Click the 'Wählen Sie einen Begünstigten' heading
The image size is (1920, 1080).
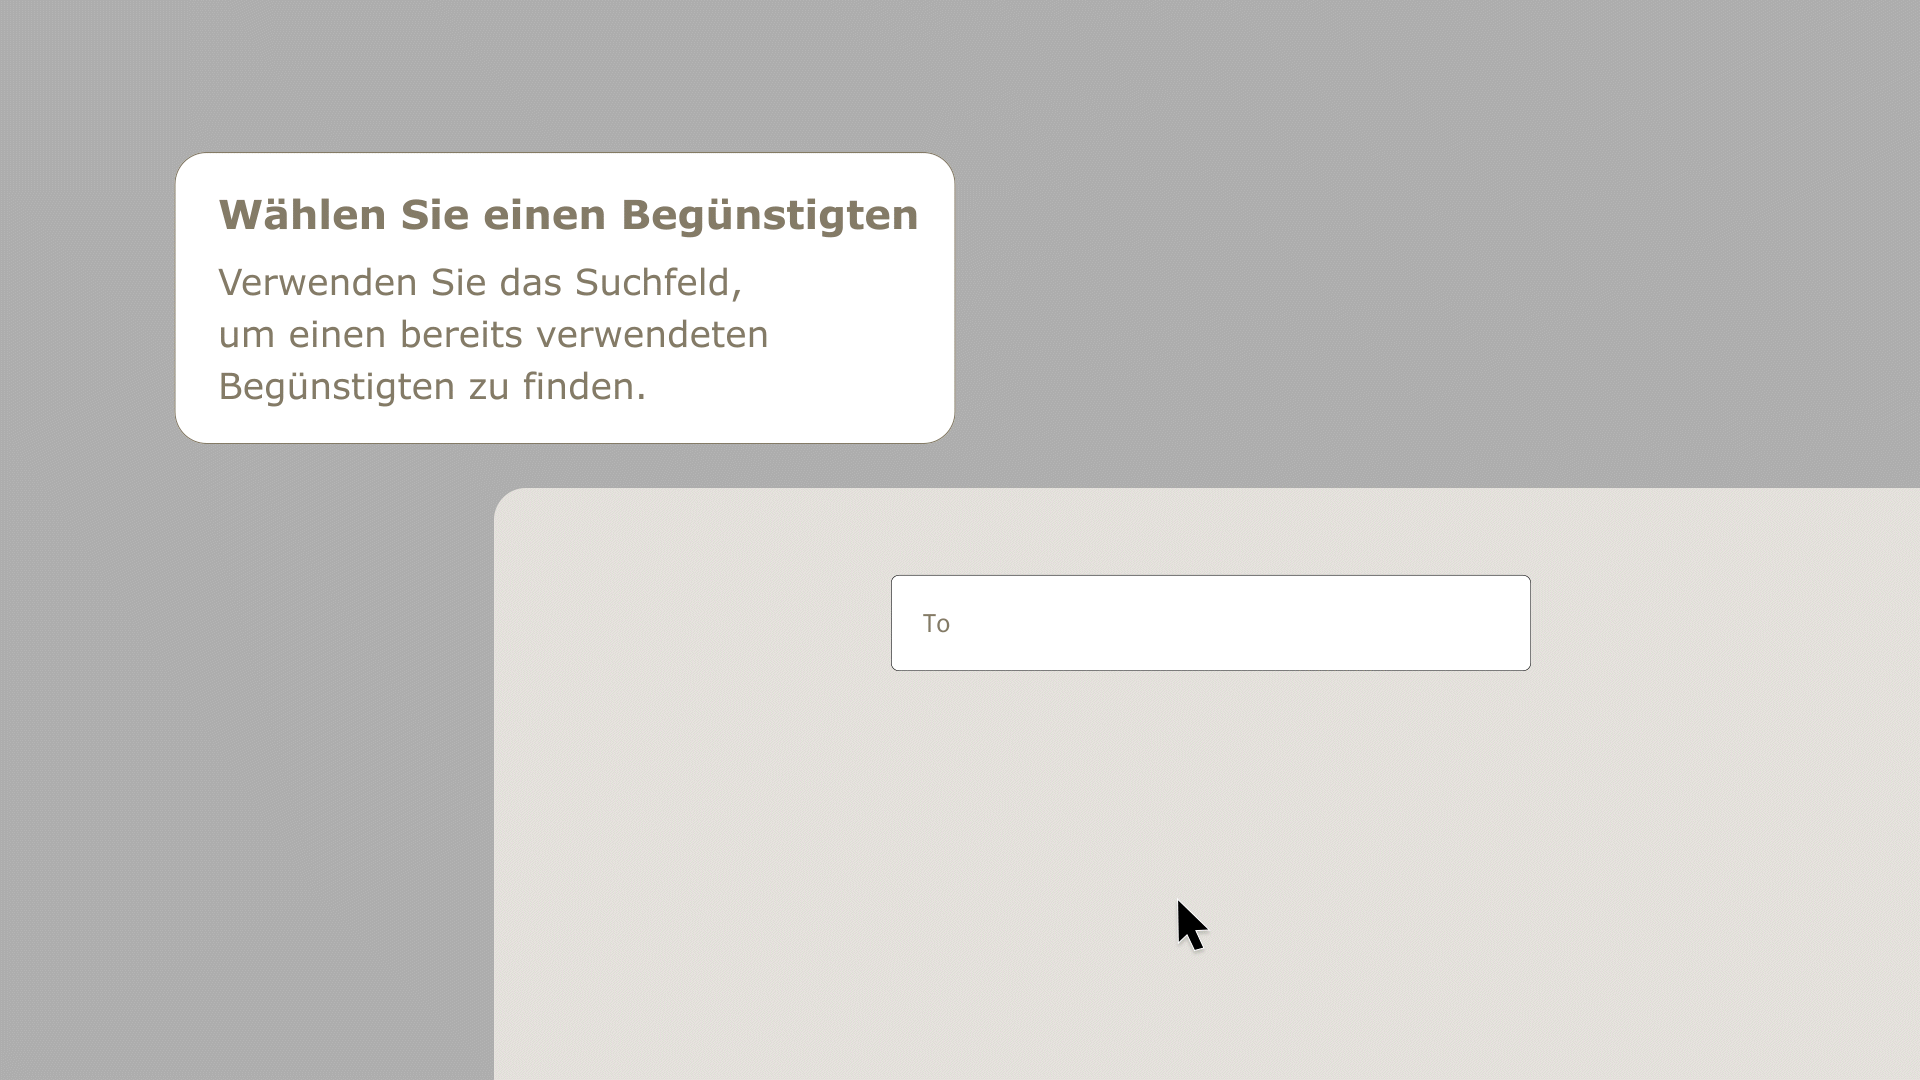568,215
